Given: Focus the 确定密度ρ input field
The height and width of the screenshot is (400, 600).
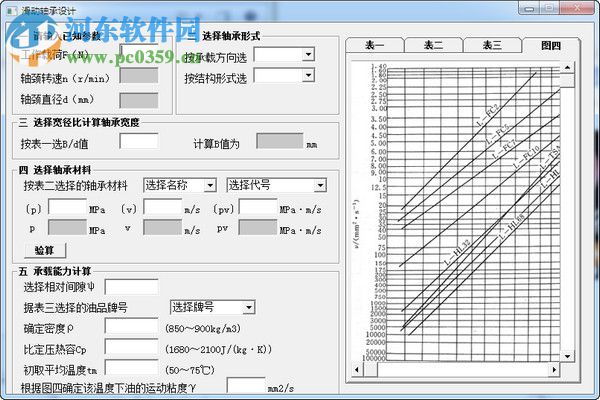Looking at the screenshot, I should click(132, 328).
